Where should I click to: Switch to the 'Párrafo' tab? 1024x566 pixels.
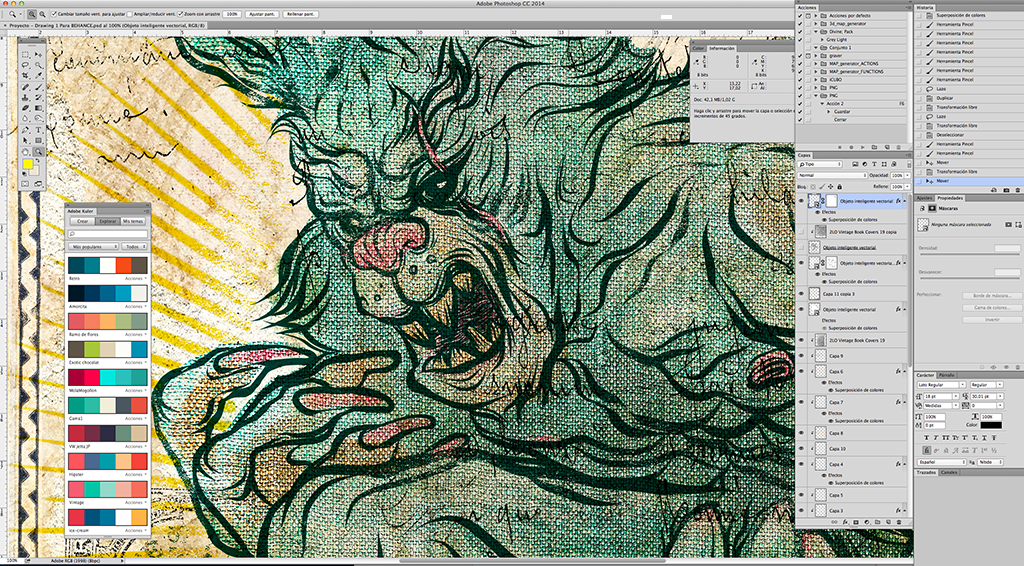pyautogui.click(x=947, y=375)
